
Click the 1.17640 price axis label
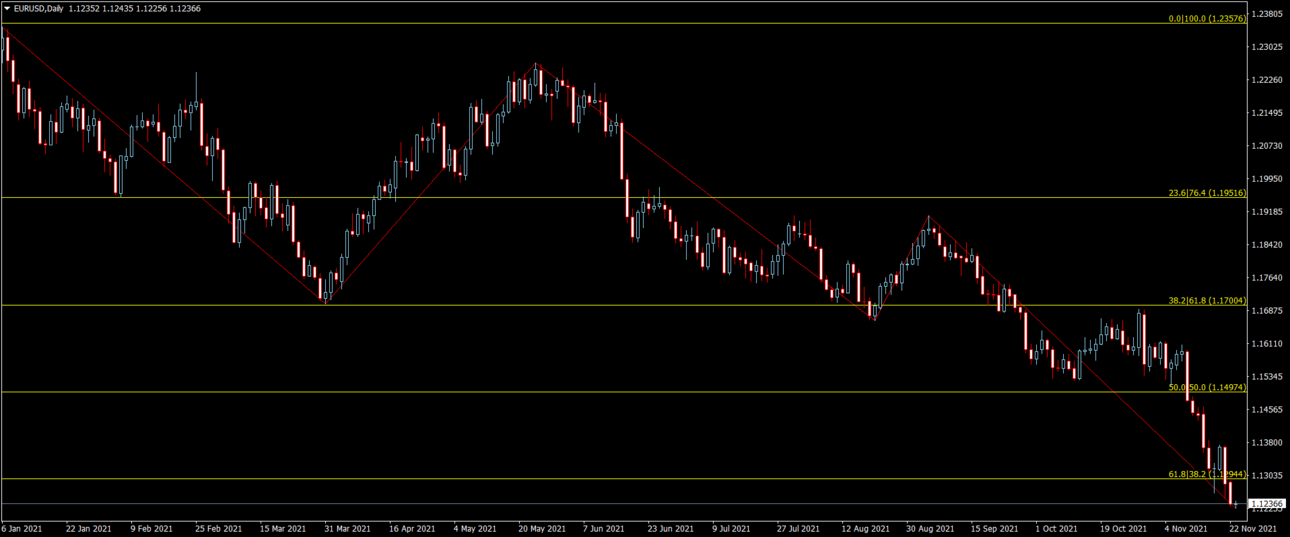[x=1268, y=278]
